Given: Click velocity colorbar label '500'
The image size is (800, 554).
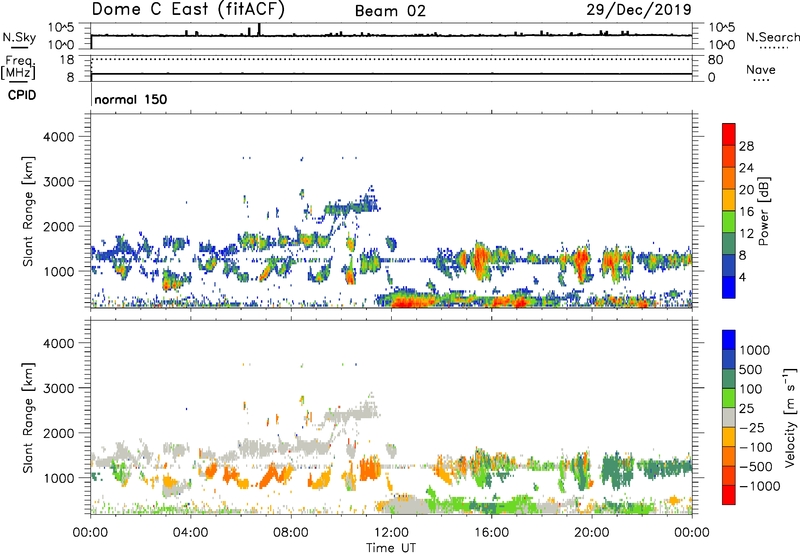Looking at the screenshot, I should click(x=751, y=370).
